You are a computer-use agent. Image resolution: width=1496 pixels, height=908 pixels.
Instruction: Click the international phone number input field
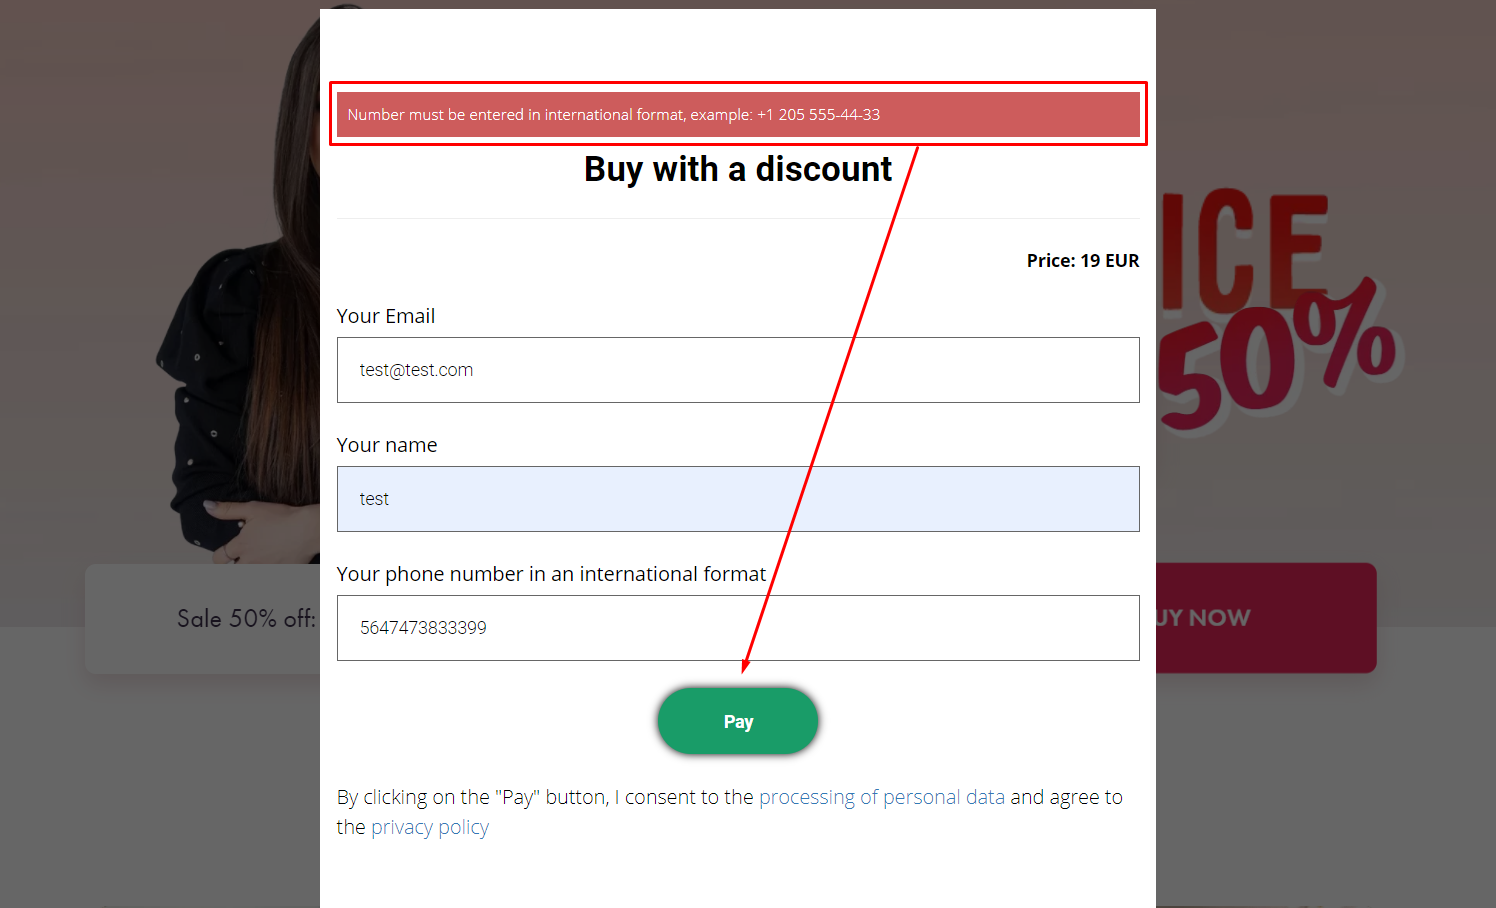(x=737, y=628)
